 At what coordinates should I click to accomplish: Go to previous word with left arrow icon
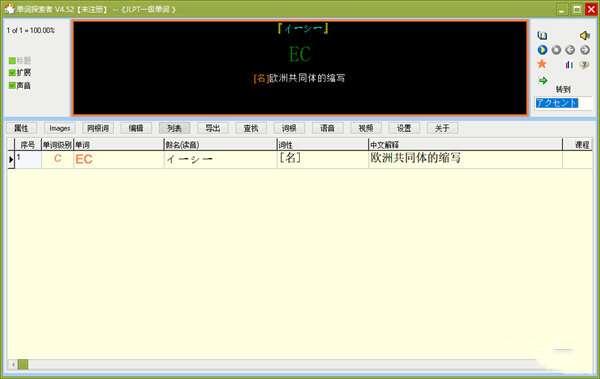tap(570, 50)
